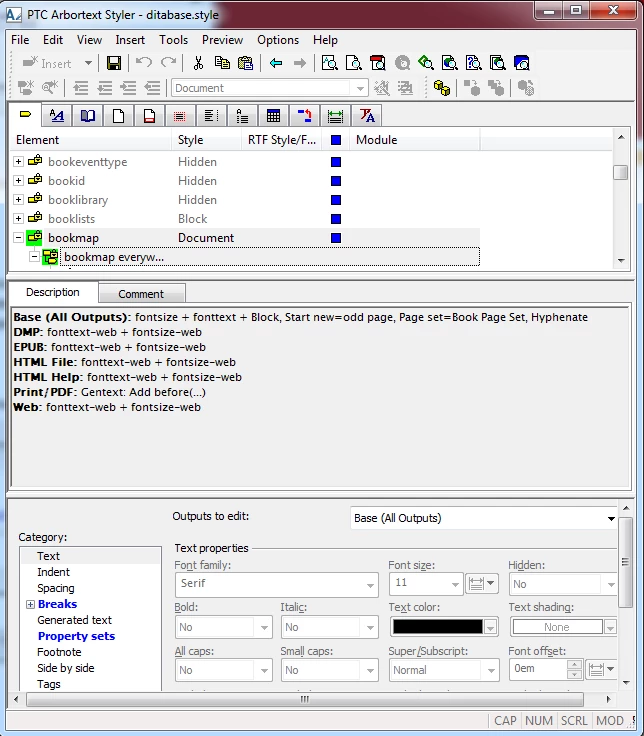Open the Tools menu

point(173,40)
